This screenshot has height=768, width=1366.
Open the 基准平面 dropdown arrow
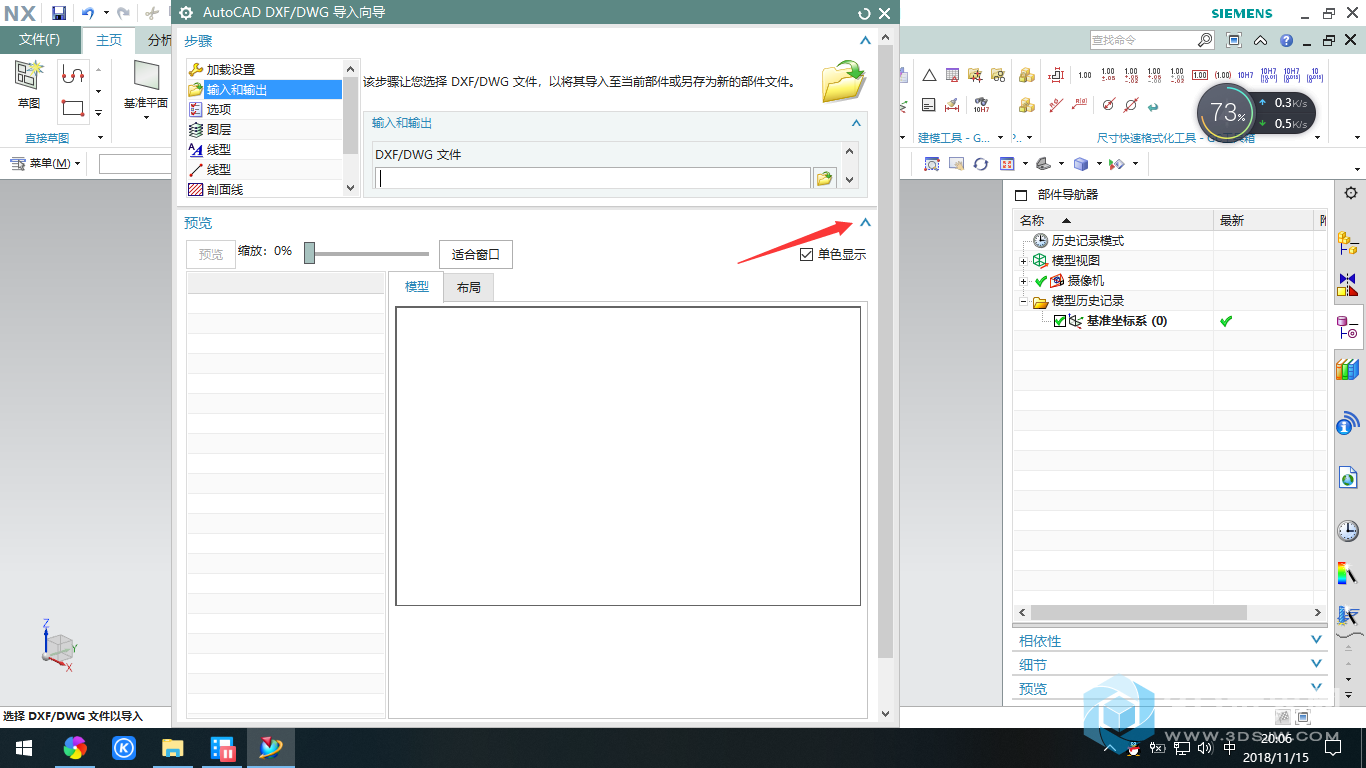point(146,118)
